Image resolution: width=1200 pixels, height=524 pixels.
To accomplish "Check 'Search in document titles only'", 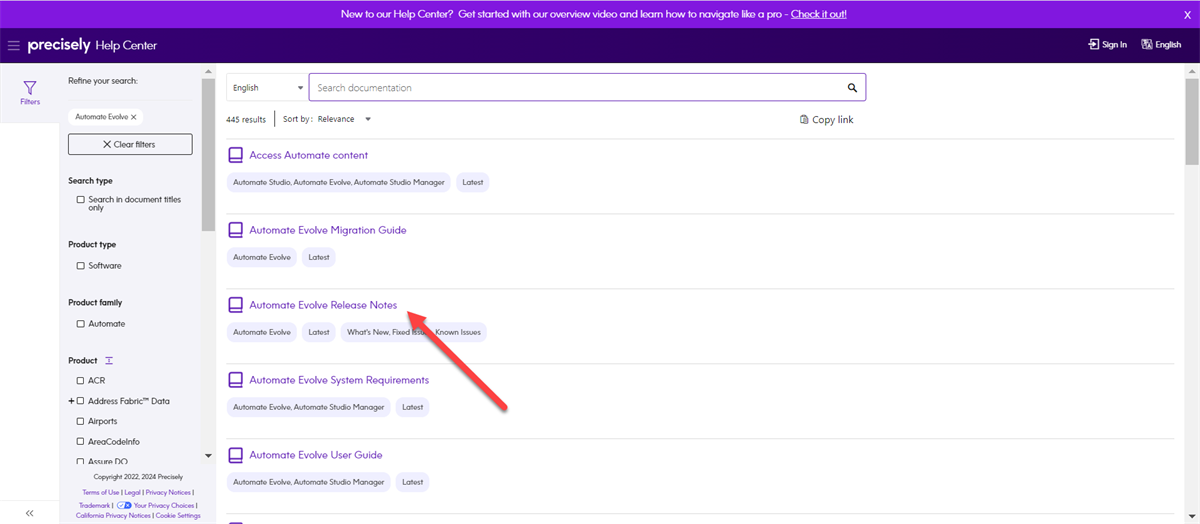I will click(81, 200).
